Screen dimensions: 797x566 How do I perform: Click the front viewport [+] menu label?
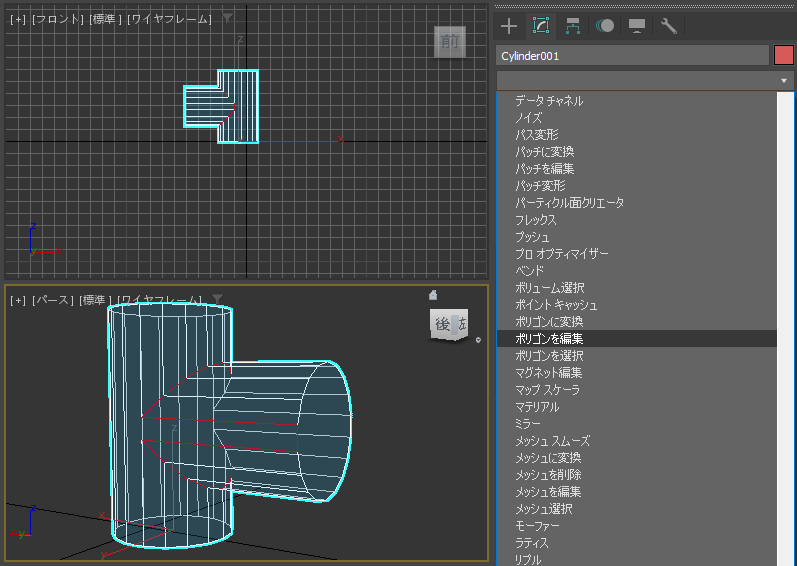point(18,19)
